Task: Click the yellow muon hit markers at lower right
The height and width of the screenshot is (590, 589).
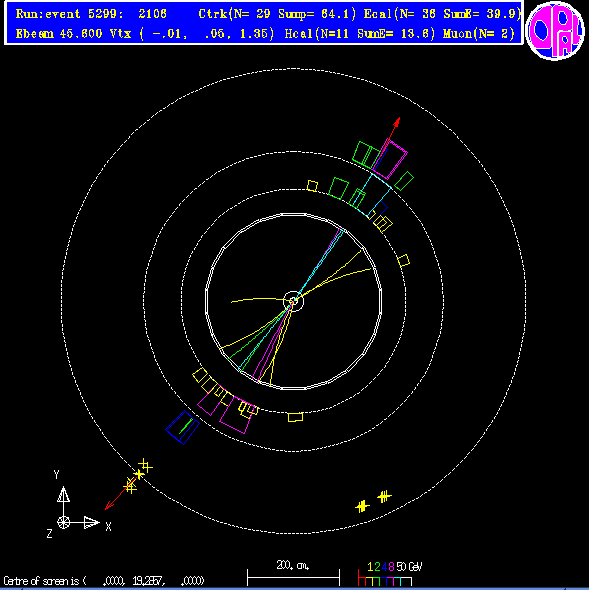Action: pyautogui.click(x=373, y=502)
